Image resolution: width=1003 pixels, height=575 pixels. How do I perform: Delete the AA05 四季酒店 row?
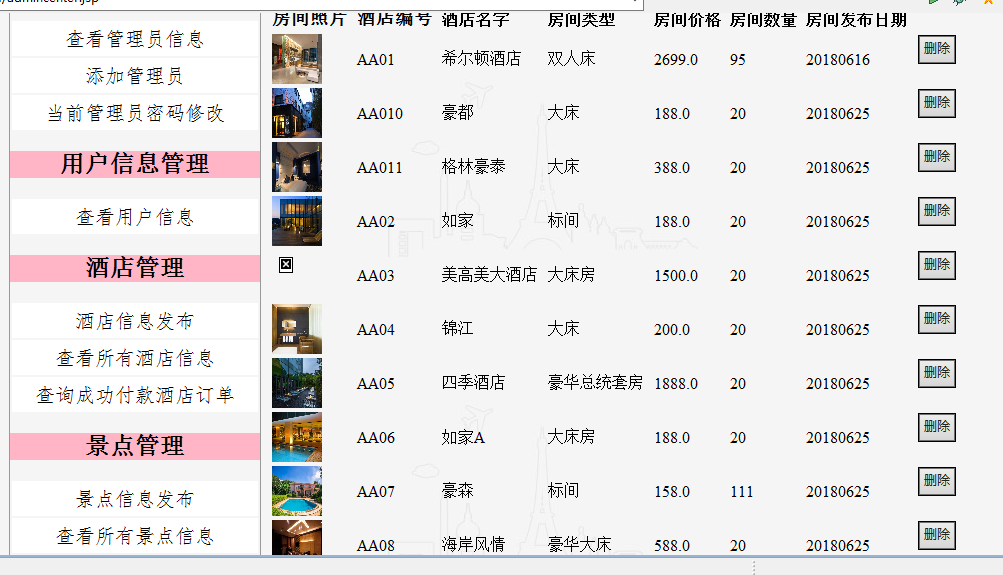937,374
